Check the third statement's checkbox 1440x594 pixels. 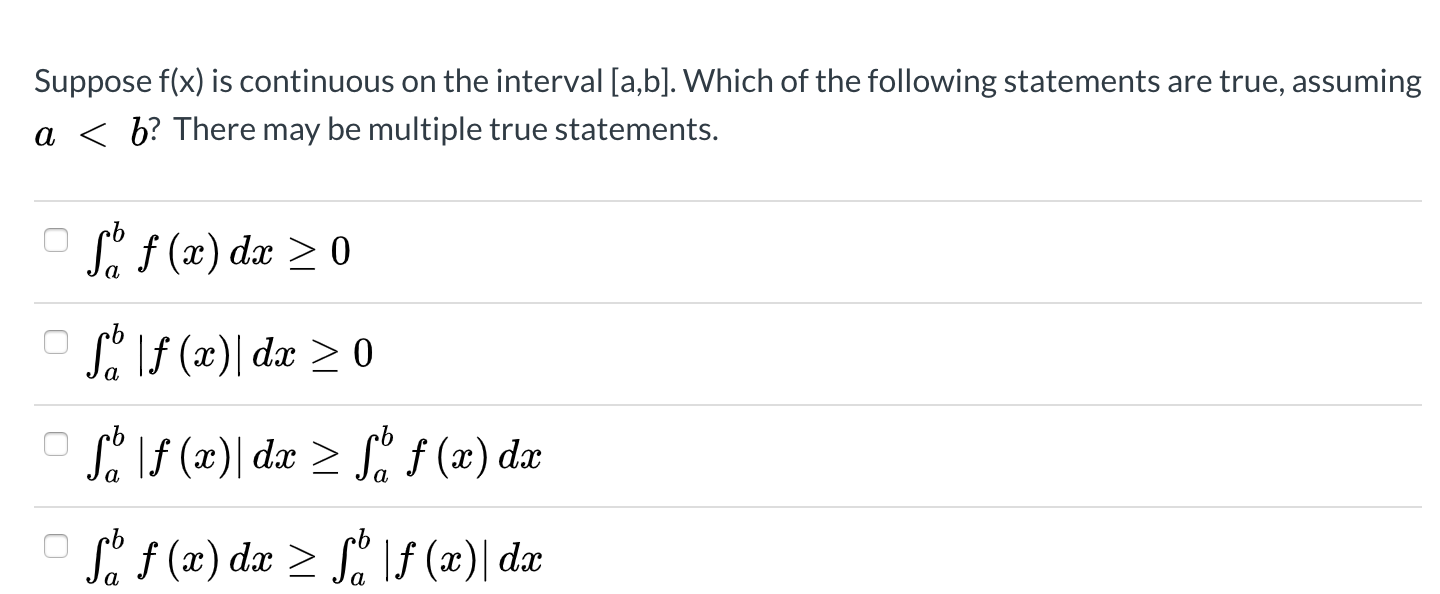point(55,444)
